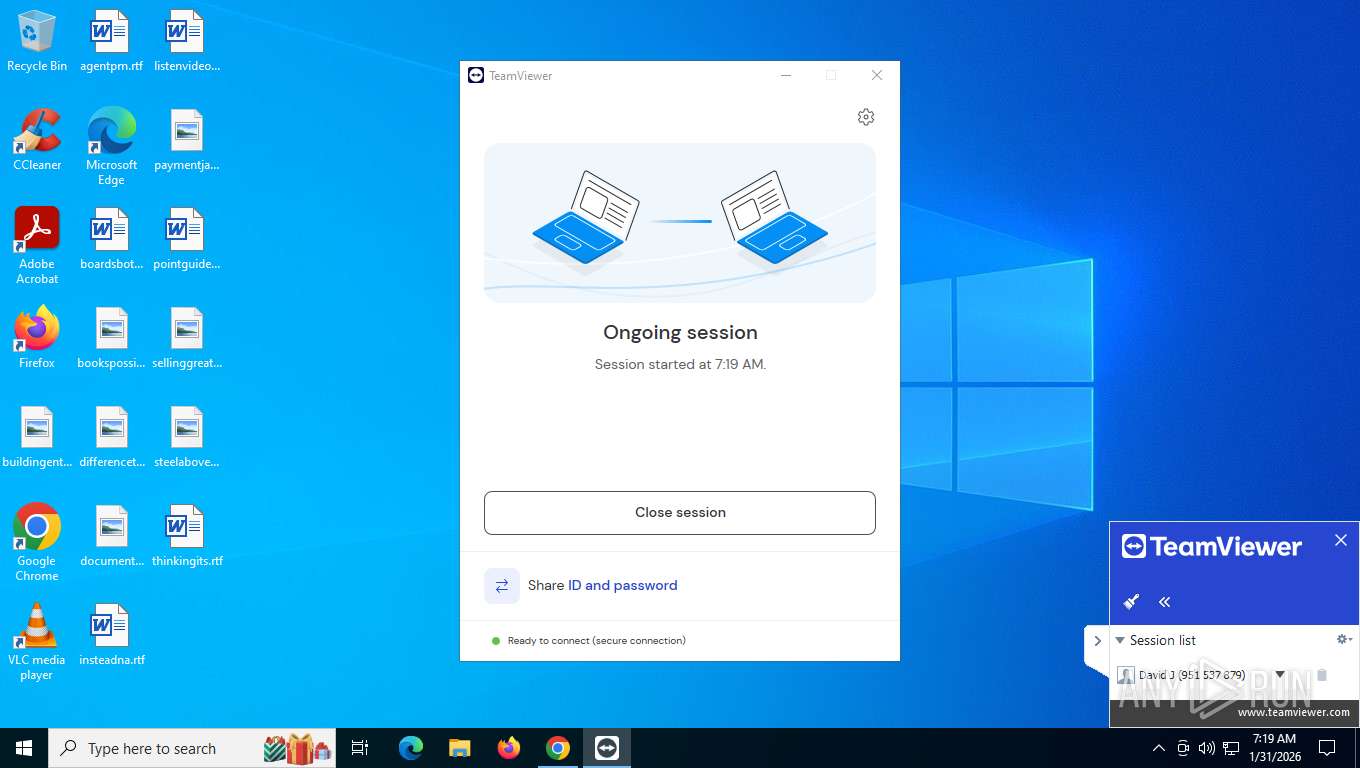Click David J's avatar picture
Screen dimensions: 1360x768
pyautogui.click(x=1126, y=676)
